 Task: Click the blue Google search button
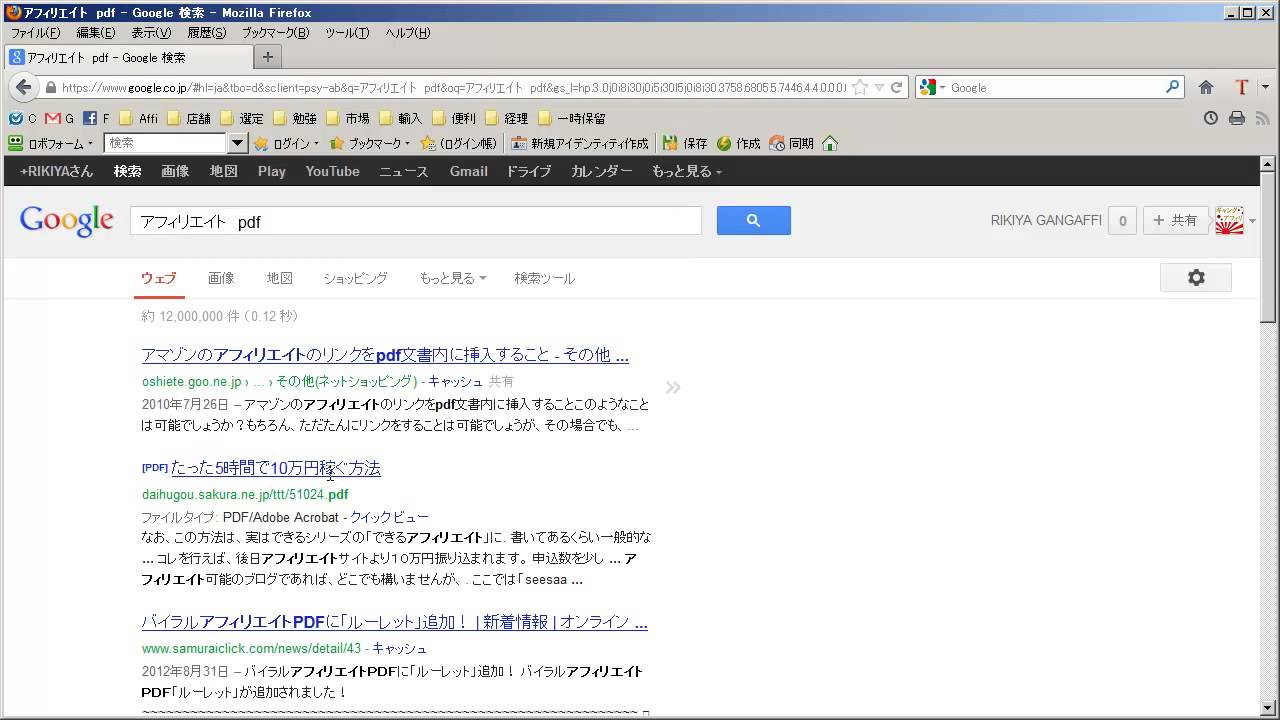click(754, 221)
